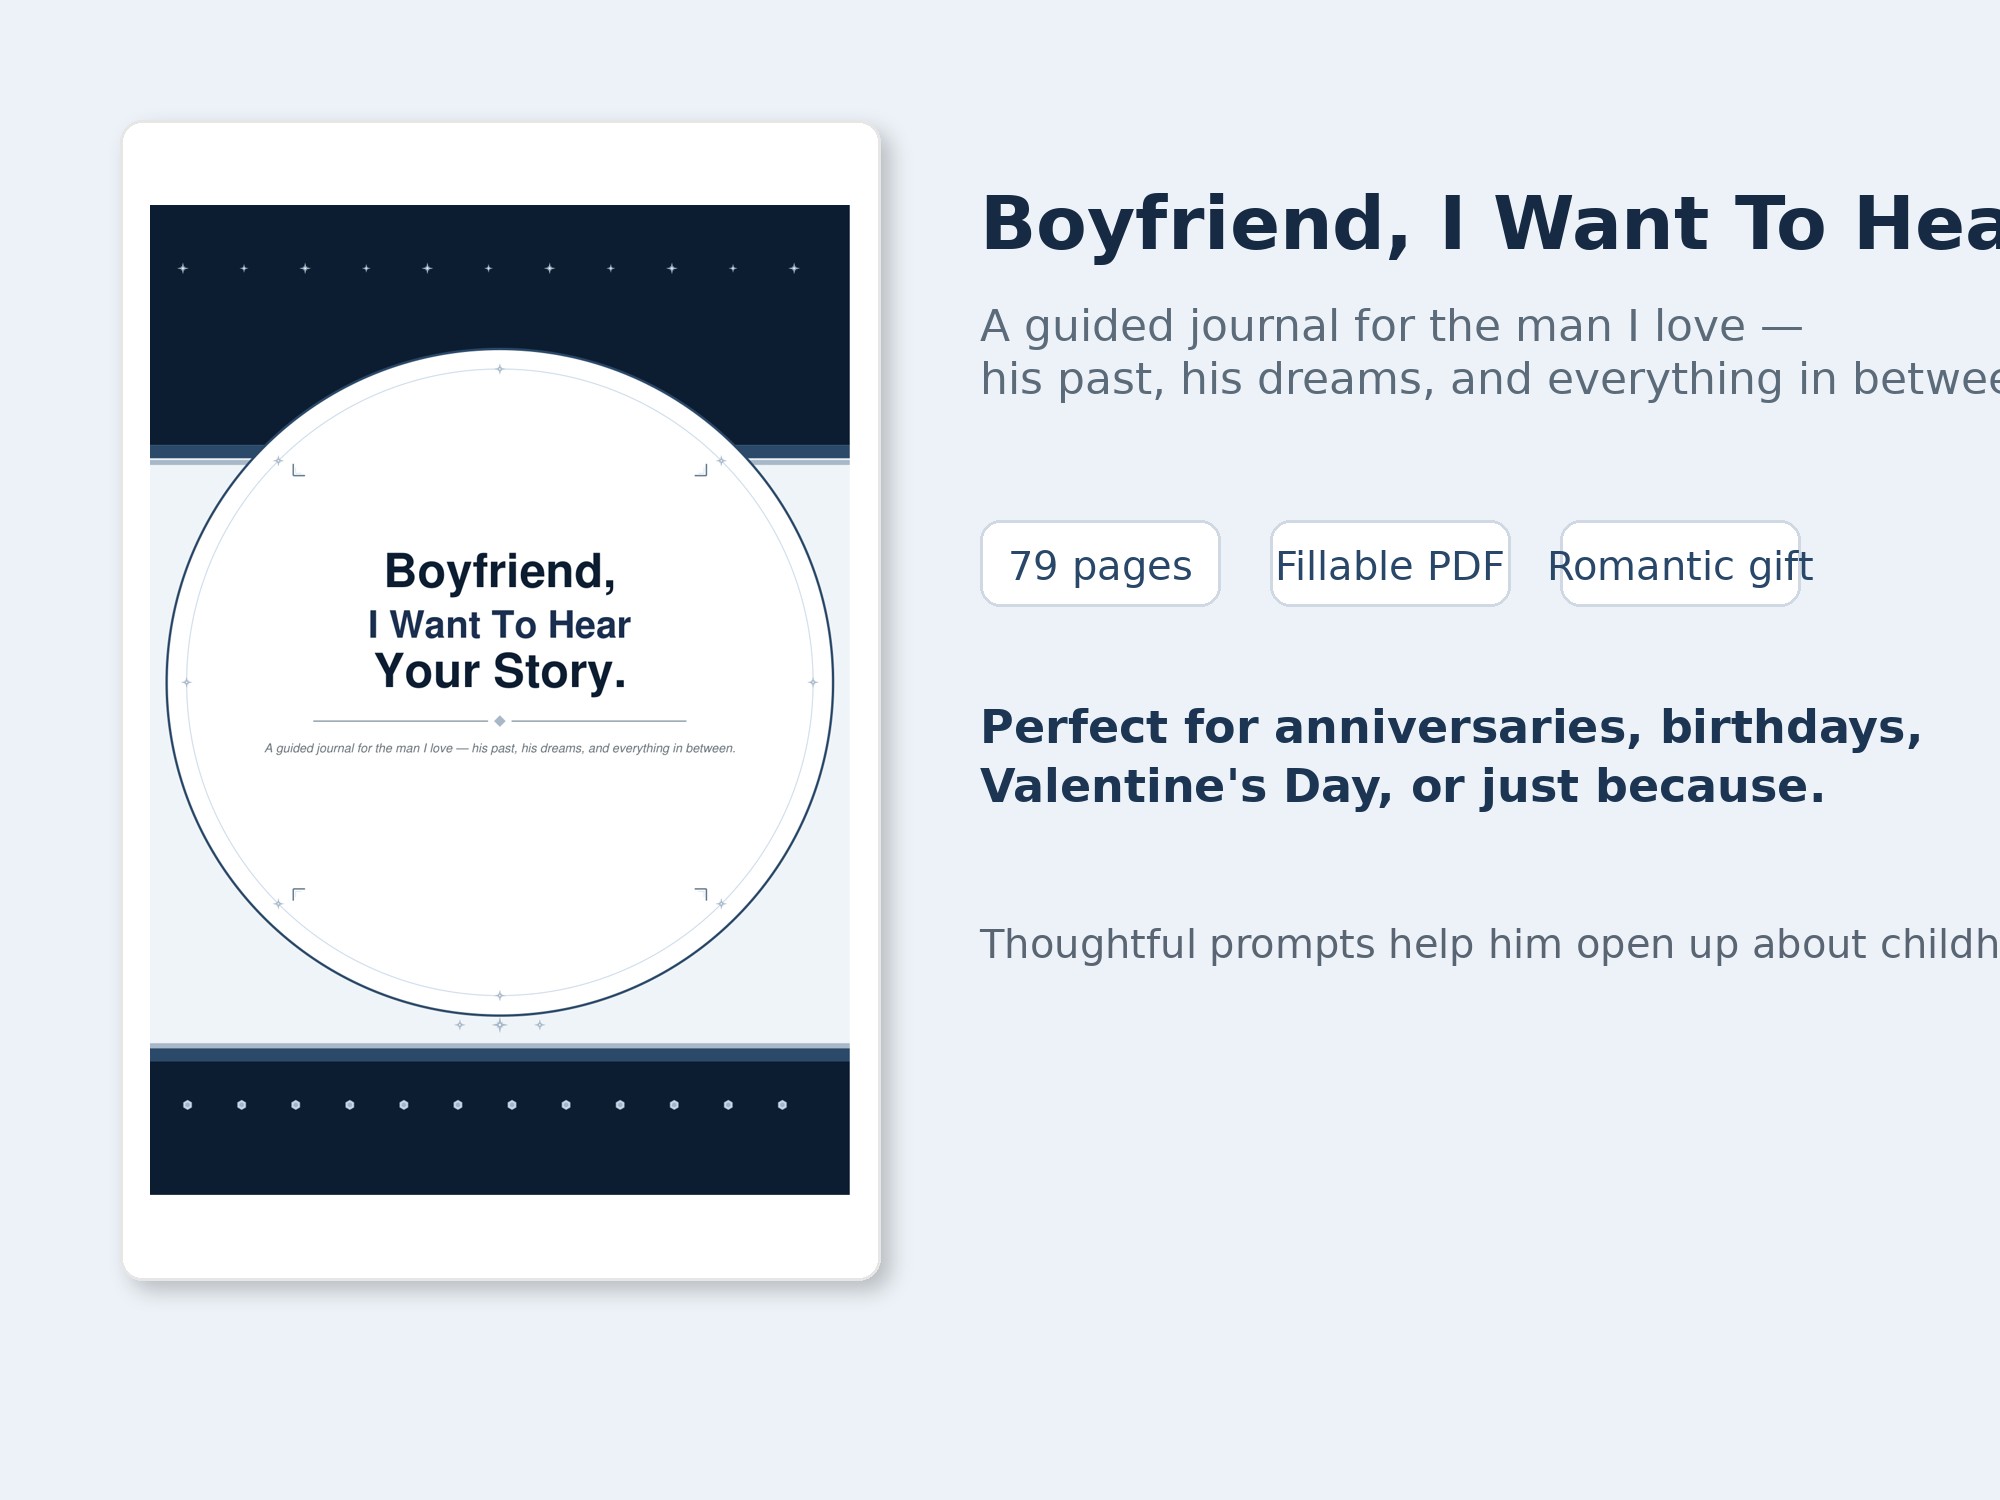The height and width of the screenshot is (1500, 2000).
Task: Click the "Your Story." text on the cover
Action: coord(500,671)
